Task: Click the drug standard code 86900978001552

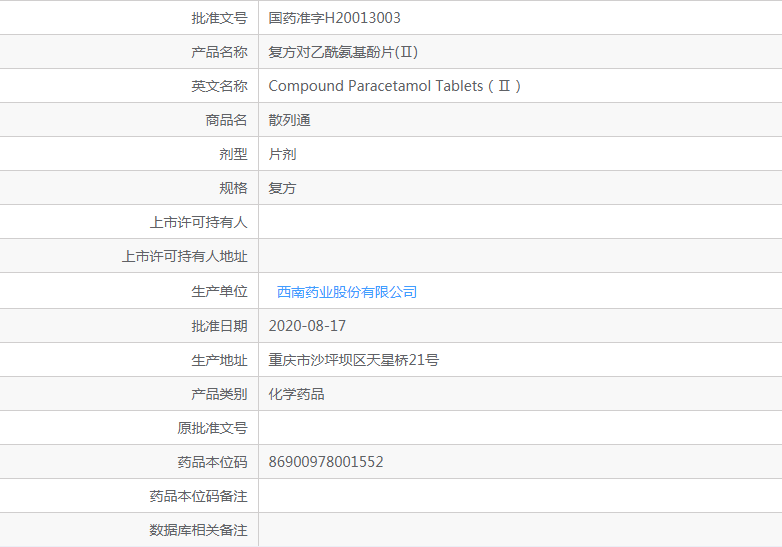Action: coord(326,462)
